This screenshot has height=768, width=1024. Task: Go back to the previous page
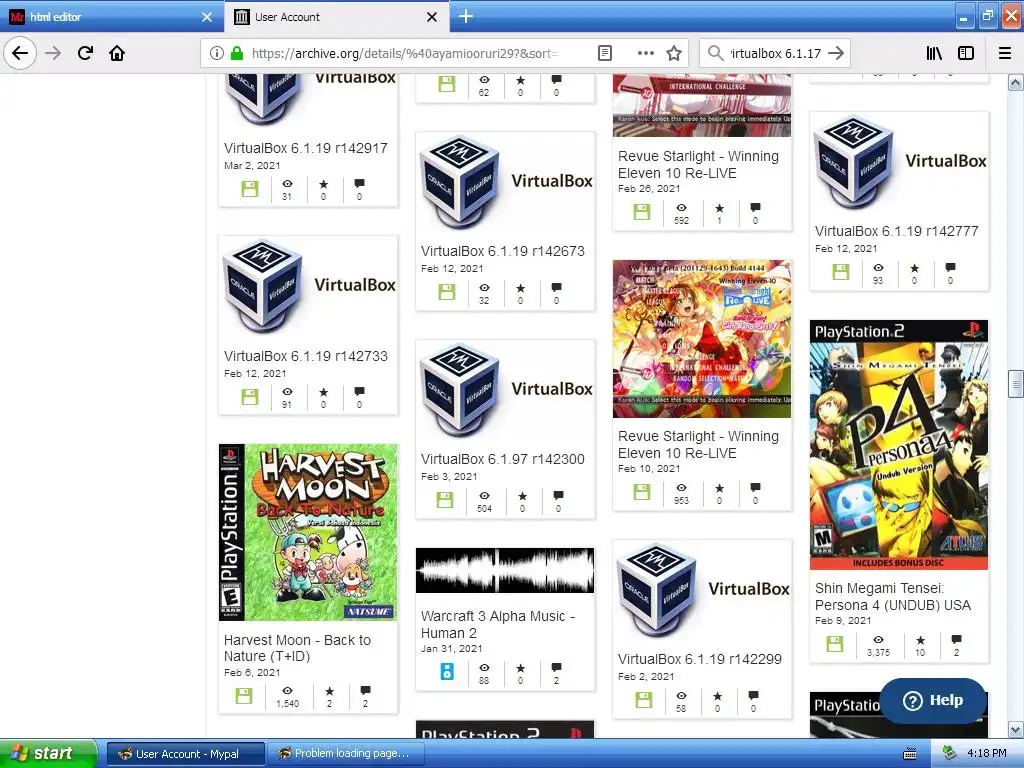point(20,53)
